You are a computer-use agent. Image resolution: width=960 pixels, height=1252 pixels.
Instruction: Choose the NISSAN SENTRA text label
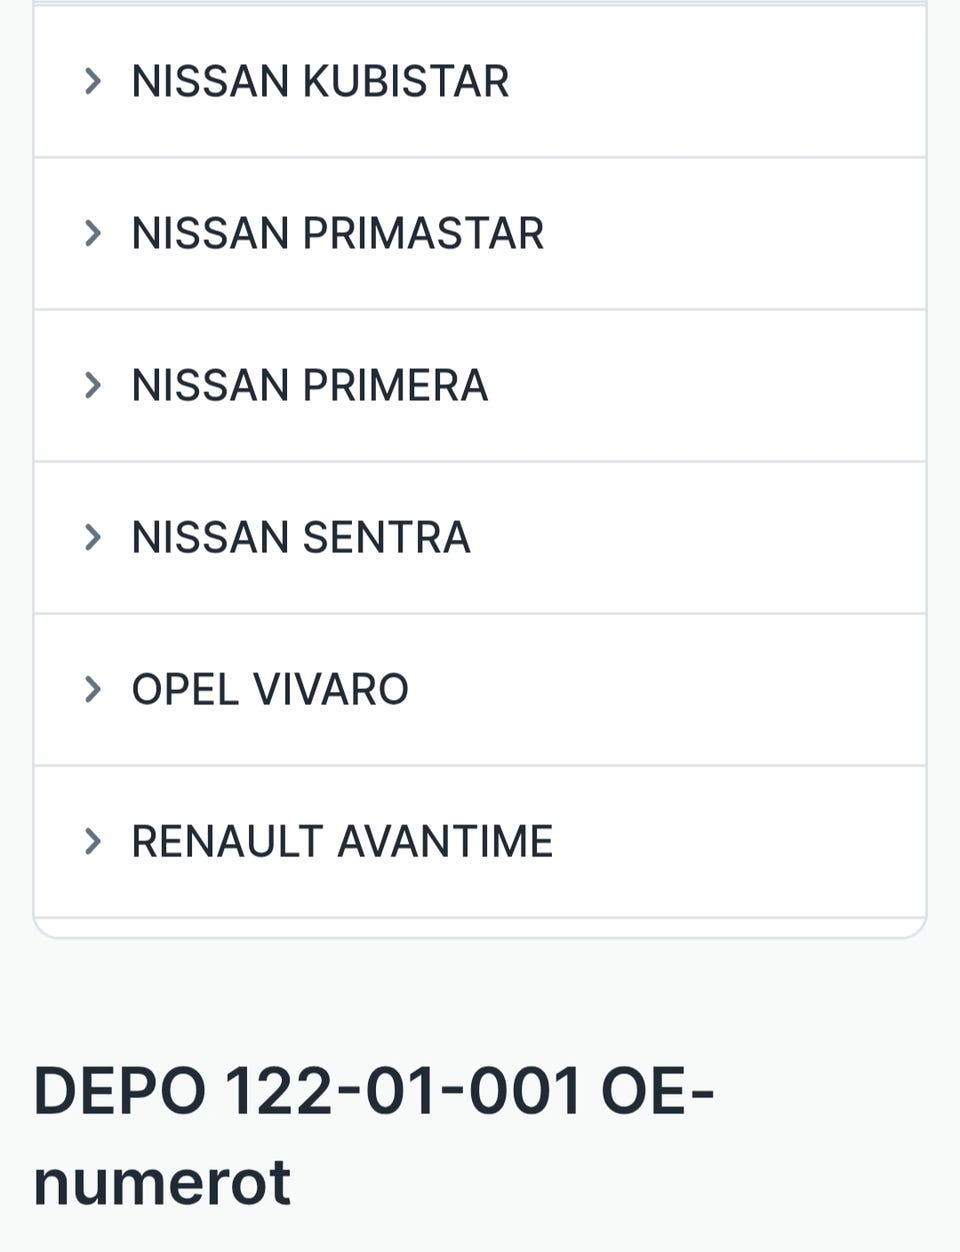(300, 537)
